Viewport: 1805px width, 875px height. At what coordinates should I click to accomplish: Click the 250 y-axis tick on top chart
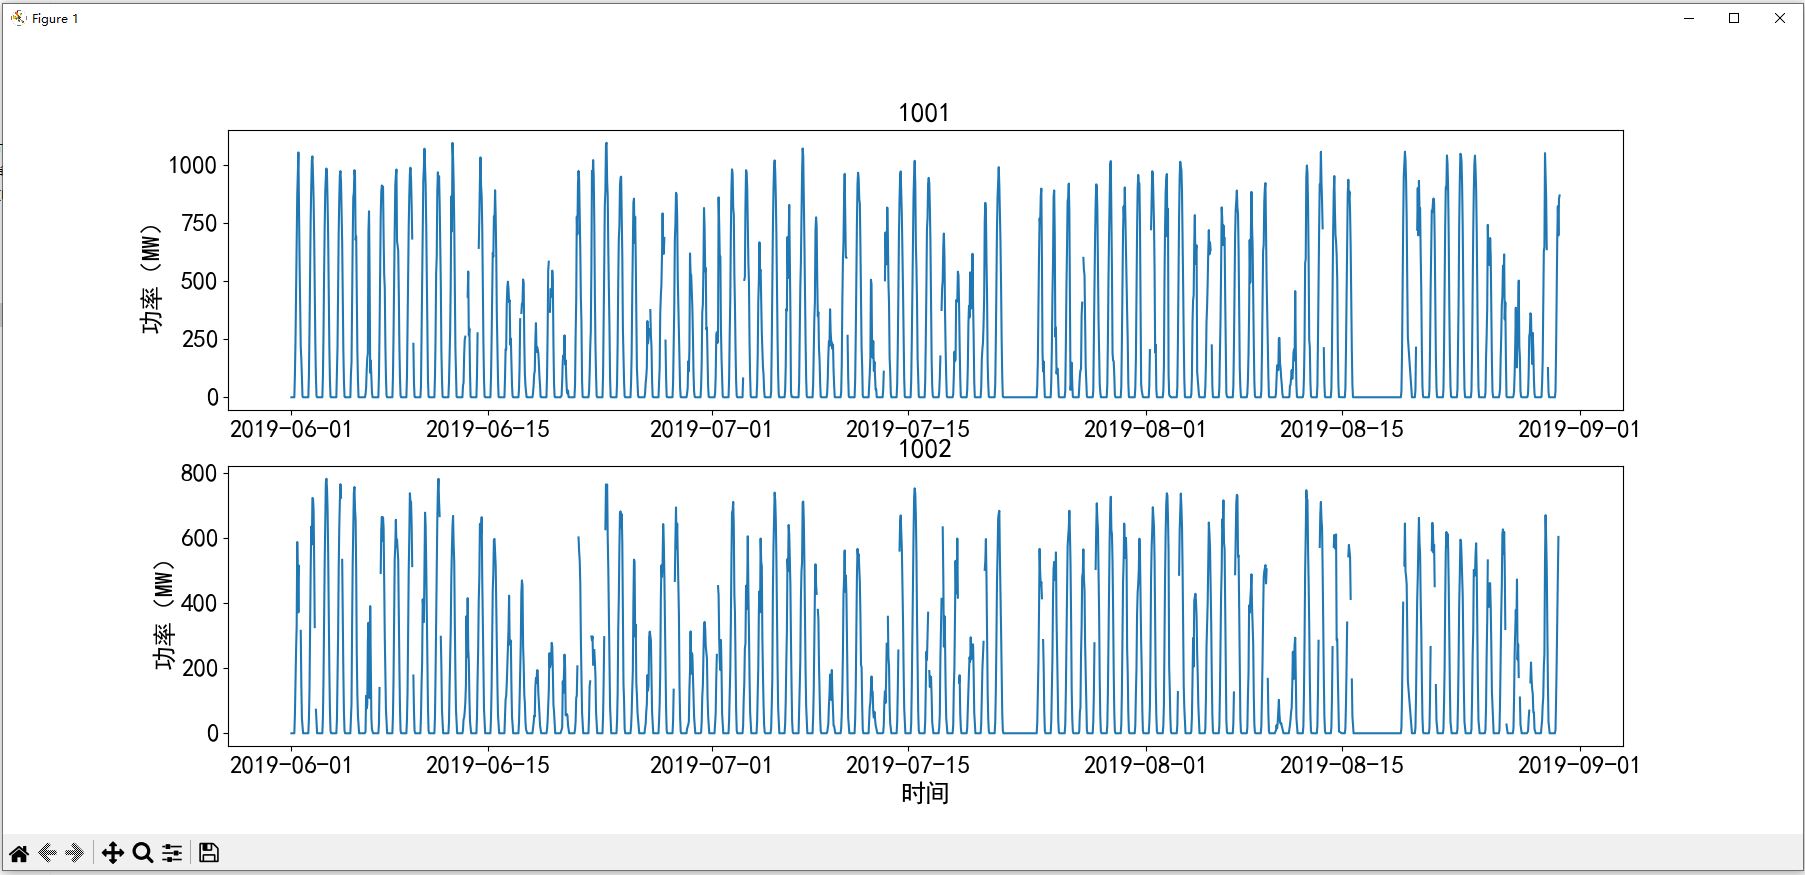[199, 339]
